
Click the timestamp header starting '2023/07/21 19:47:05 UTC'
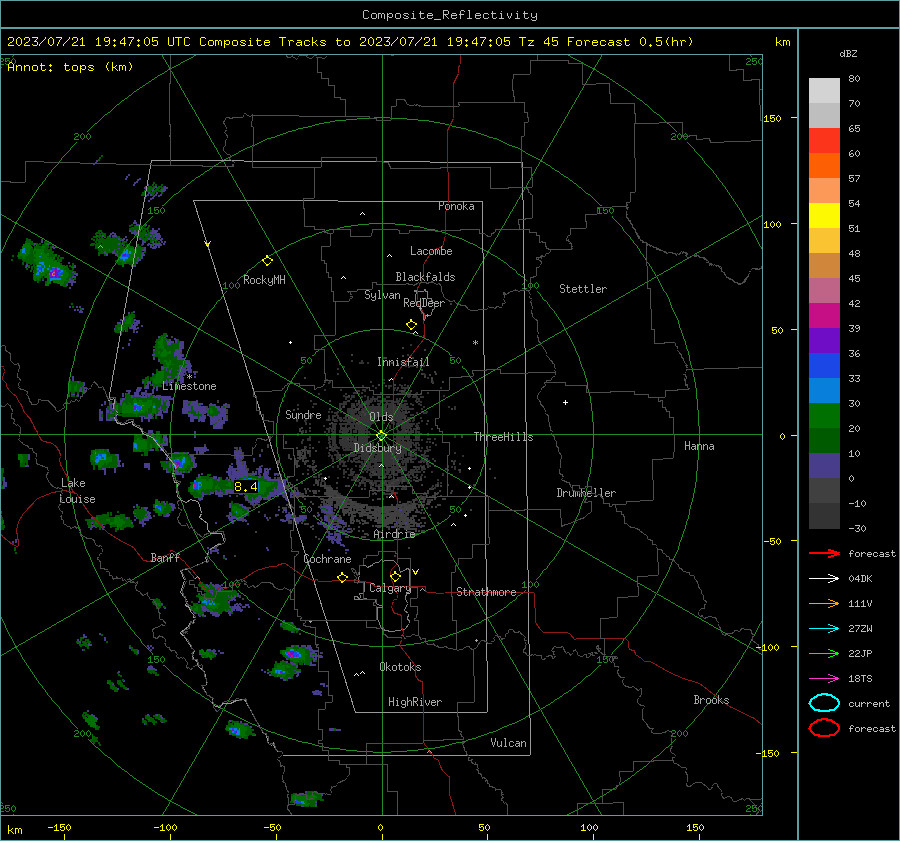click(350, 42)
